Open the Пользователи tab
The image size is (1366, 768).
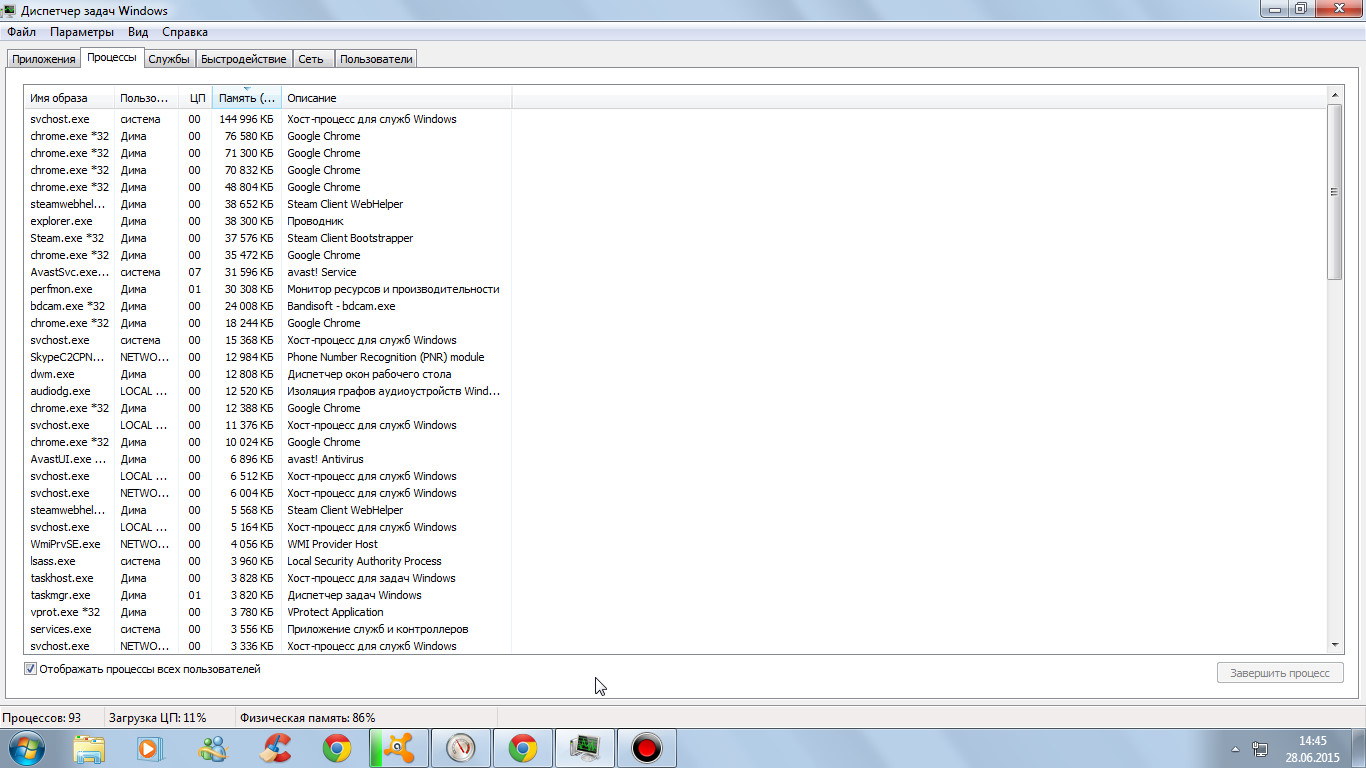(376, 59)
